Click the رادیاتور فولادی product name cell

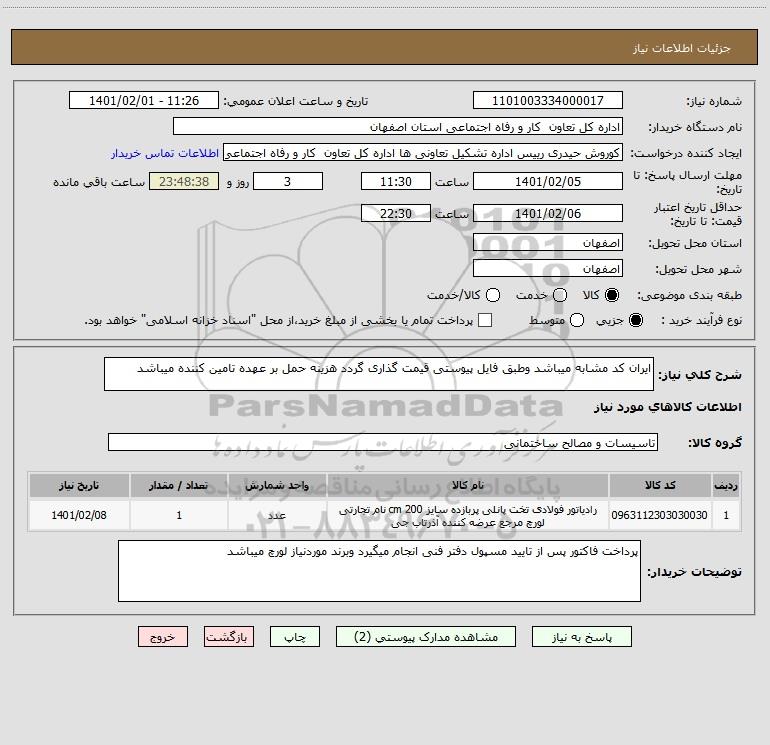pos(468,516)
